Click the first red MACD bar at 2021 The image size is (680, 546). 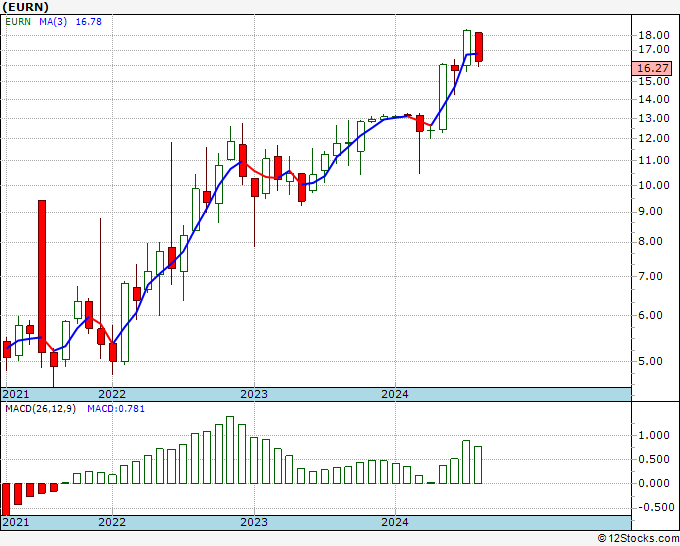coord(6,499)
